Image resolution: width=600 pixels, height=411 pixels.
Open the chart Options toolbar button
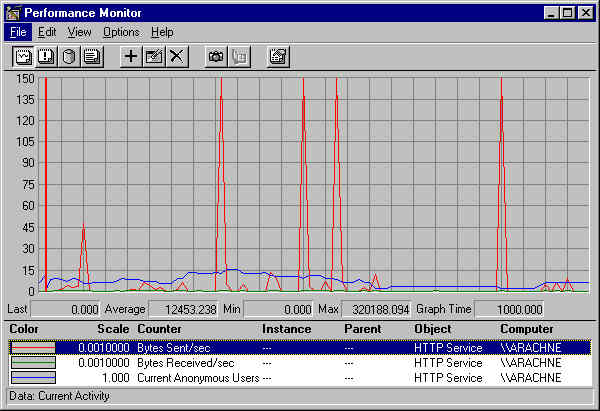(x=277, y=56)
